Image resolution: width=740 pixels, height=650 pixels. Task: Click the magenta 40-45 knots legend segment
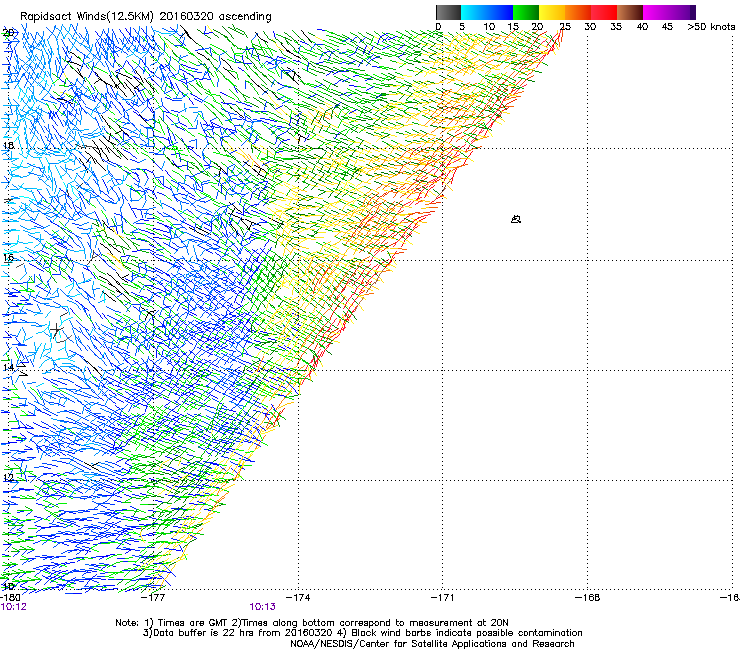[x=656, y=12]
